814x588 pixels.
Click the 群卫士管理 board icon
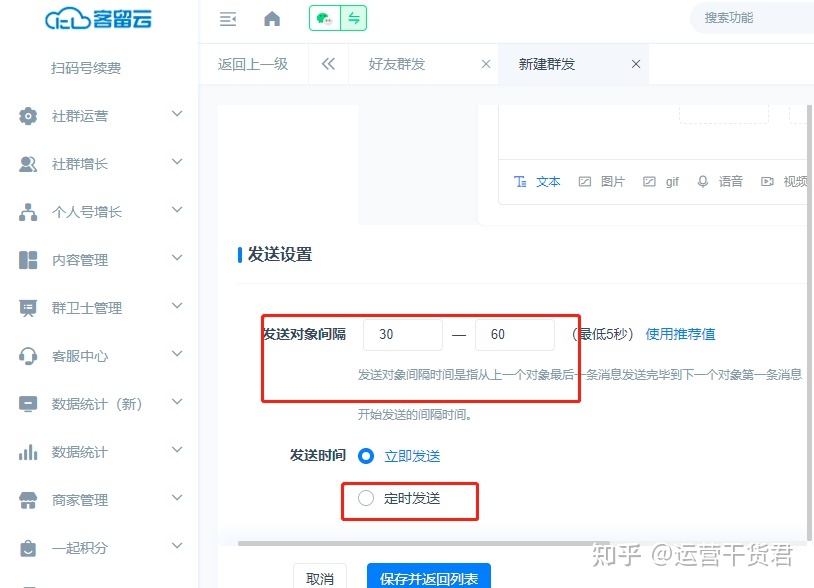point(28,308)
